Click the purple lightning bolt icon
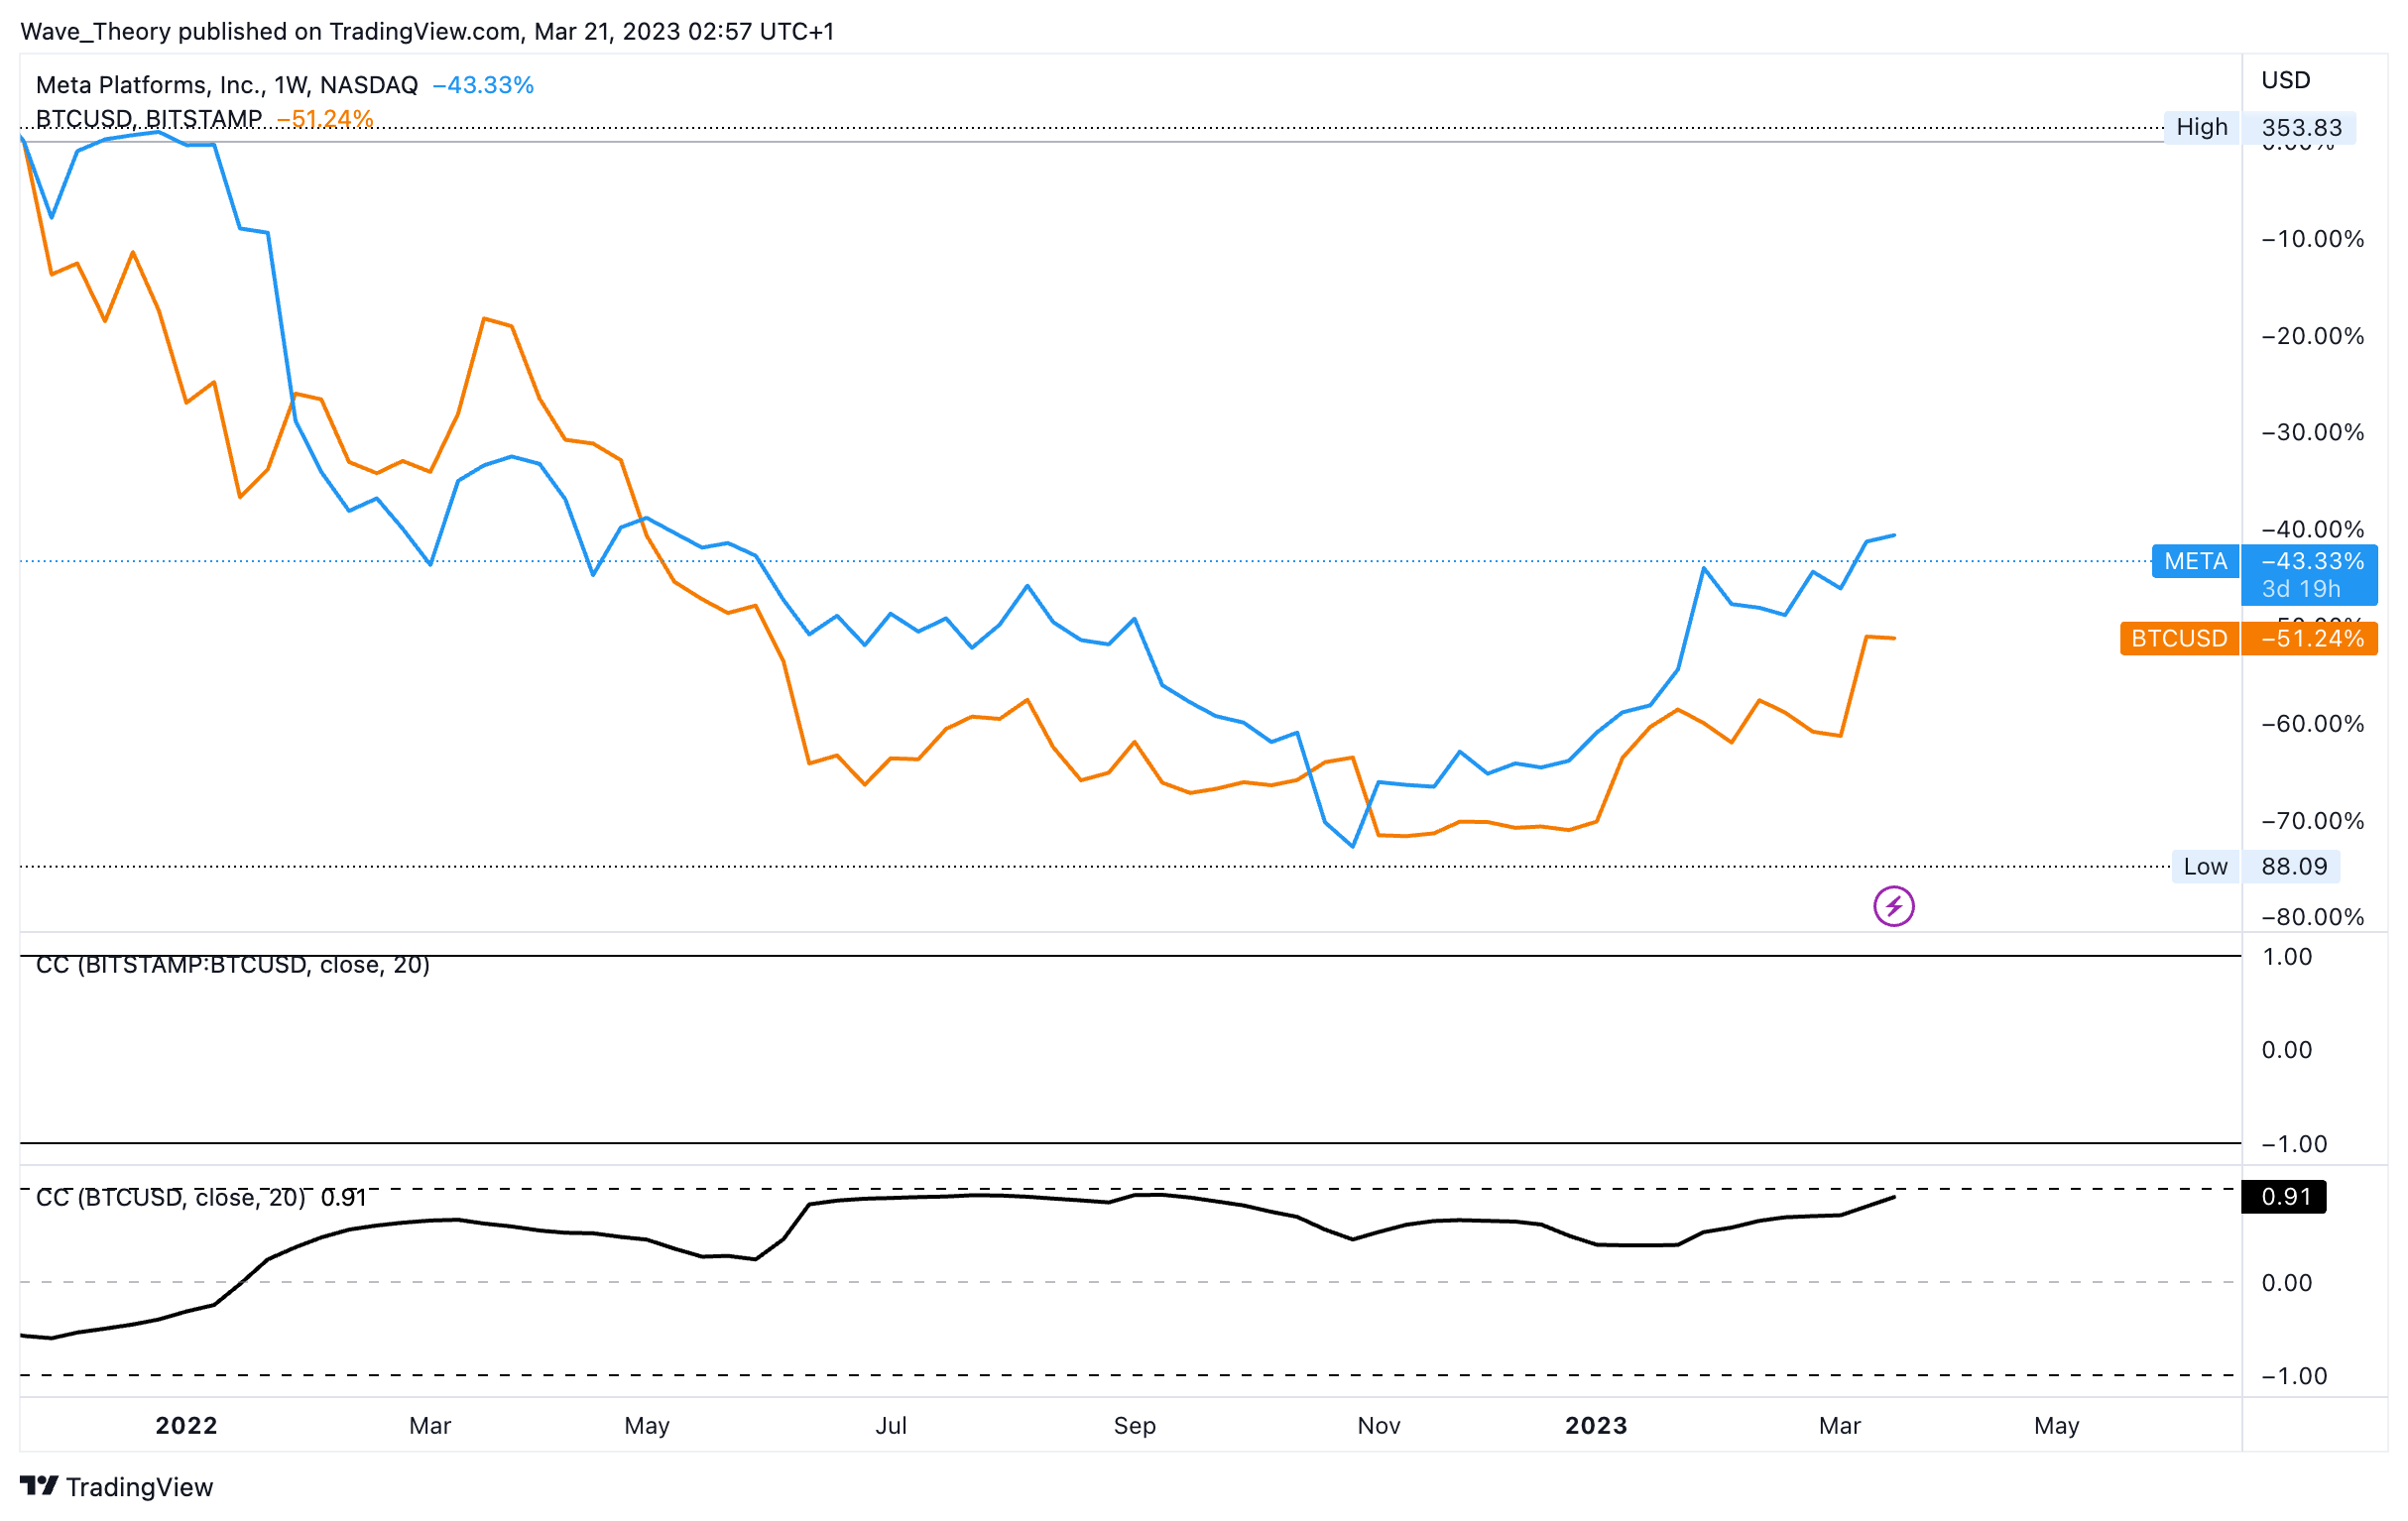This screenshot has height=1521, width=2408. [1893, 906]
